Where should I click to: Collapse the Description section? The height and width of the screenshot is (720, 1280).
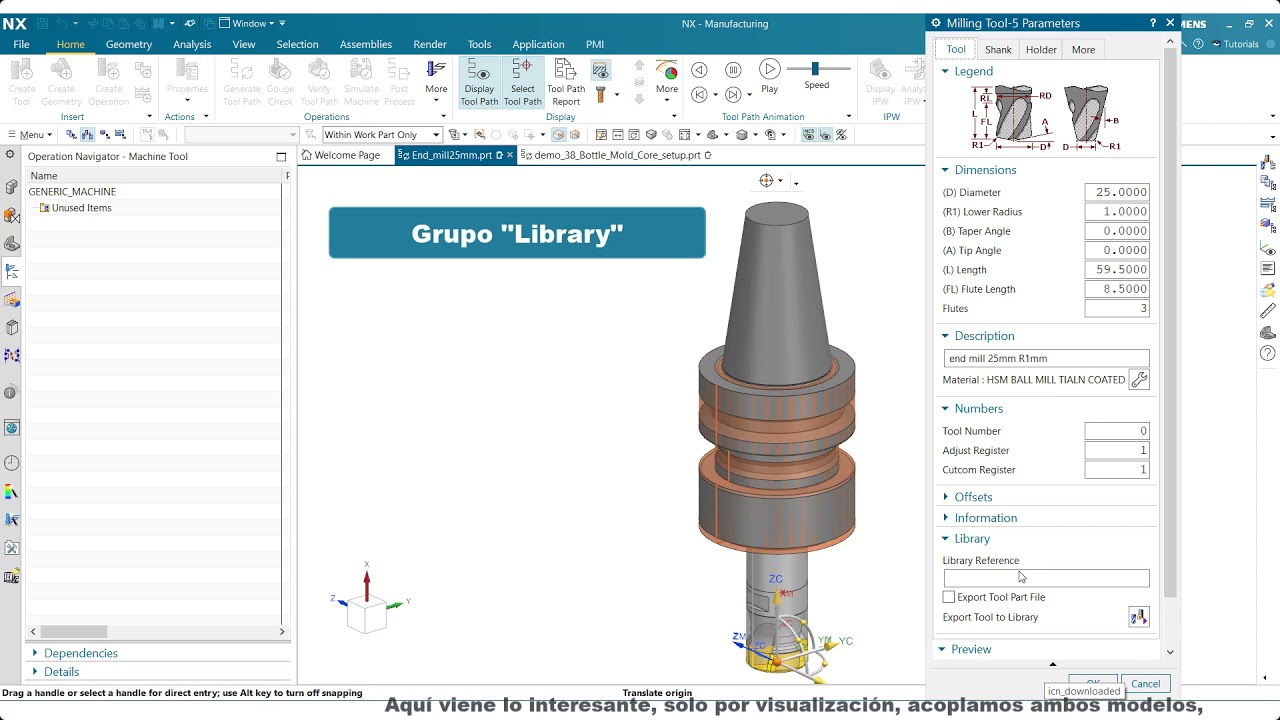[x=945, y=336]
